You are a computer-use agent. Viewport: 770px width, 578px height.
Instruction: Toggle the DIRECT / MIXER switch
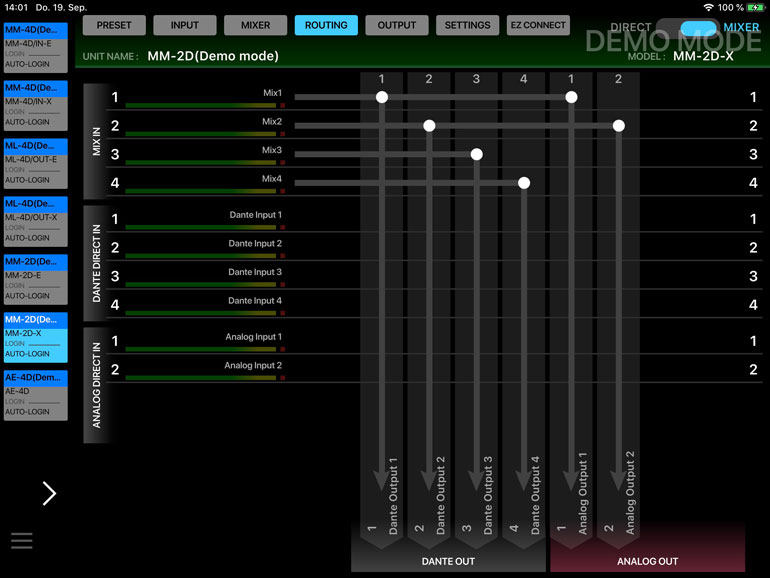(688, 28)
